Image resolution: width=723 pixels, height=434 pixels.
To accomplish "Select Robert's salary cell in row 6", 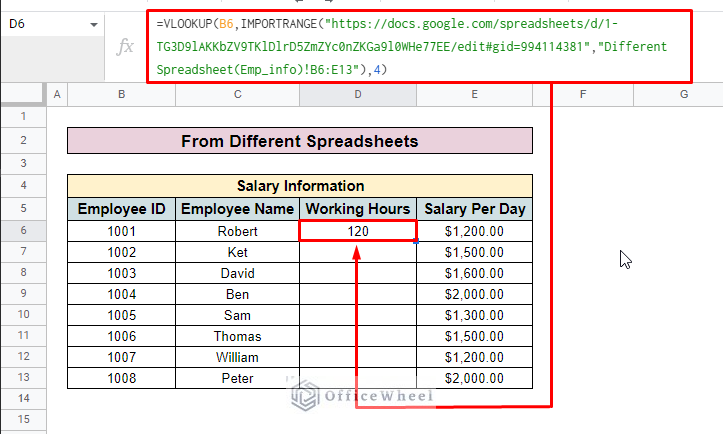I will click(x=474, y=231).
